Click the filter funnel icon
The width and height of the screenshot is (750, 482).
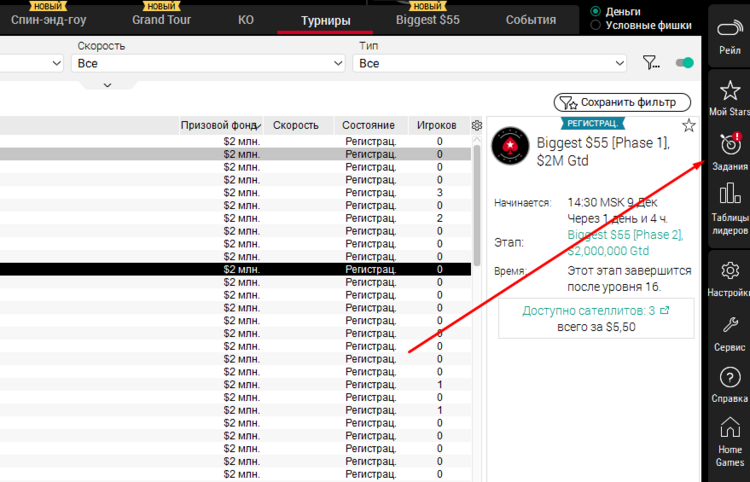click(x=651, y=63)
